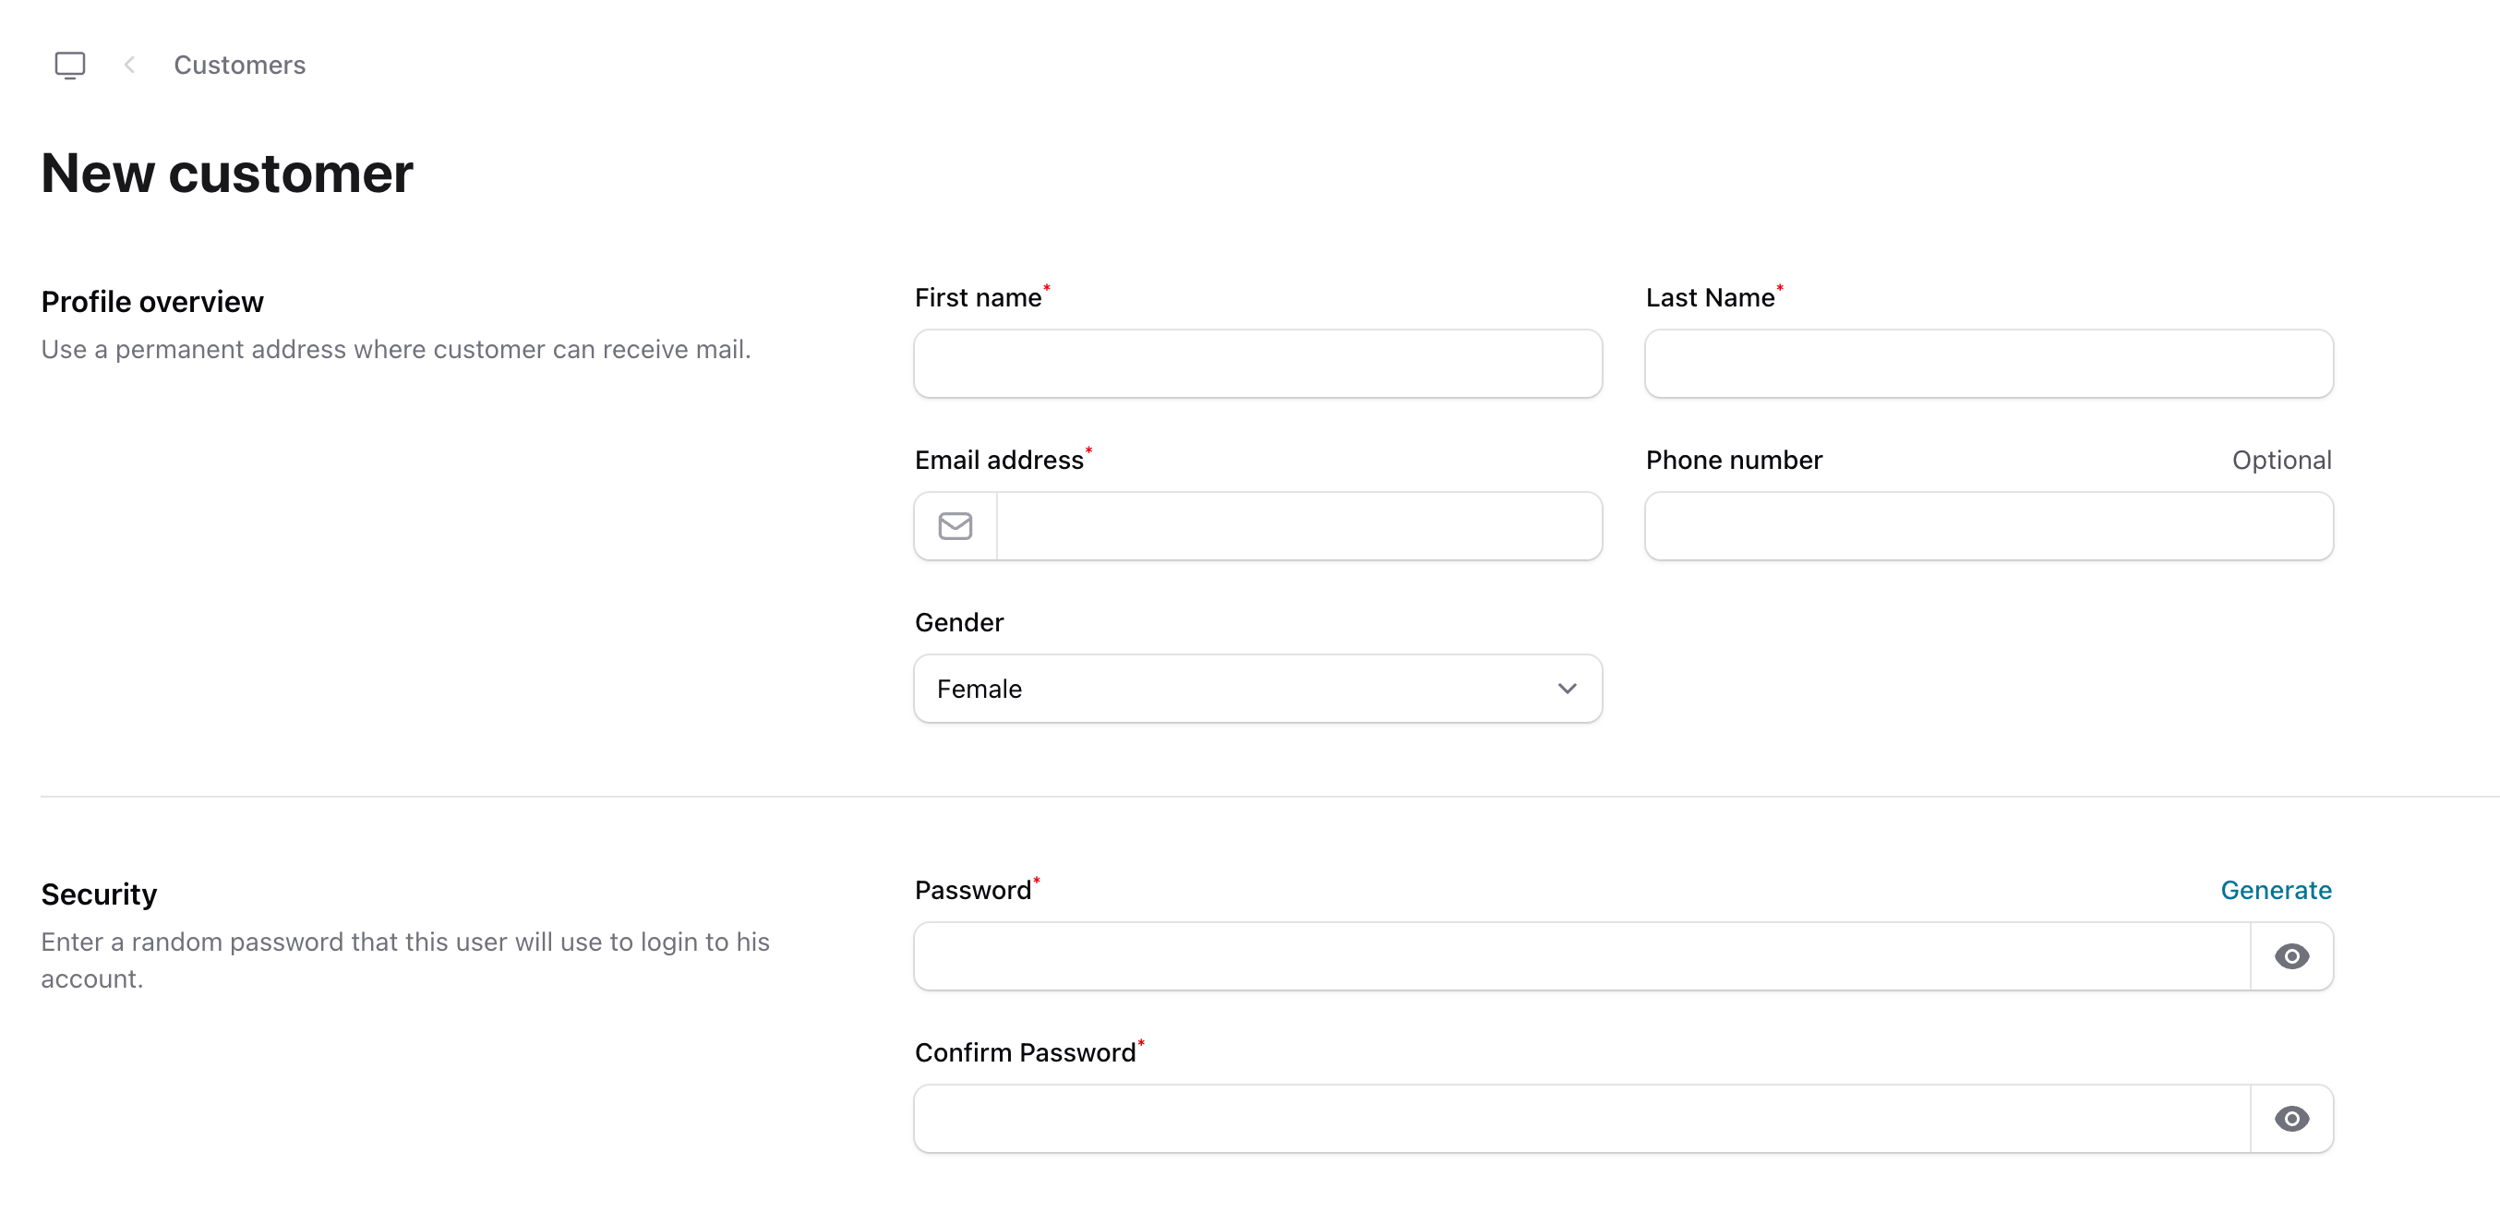This screenshot has width=2500, height=1224.
Task: Click the monitor icon in breadcrumb
Action: click(70, 65)
